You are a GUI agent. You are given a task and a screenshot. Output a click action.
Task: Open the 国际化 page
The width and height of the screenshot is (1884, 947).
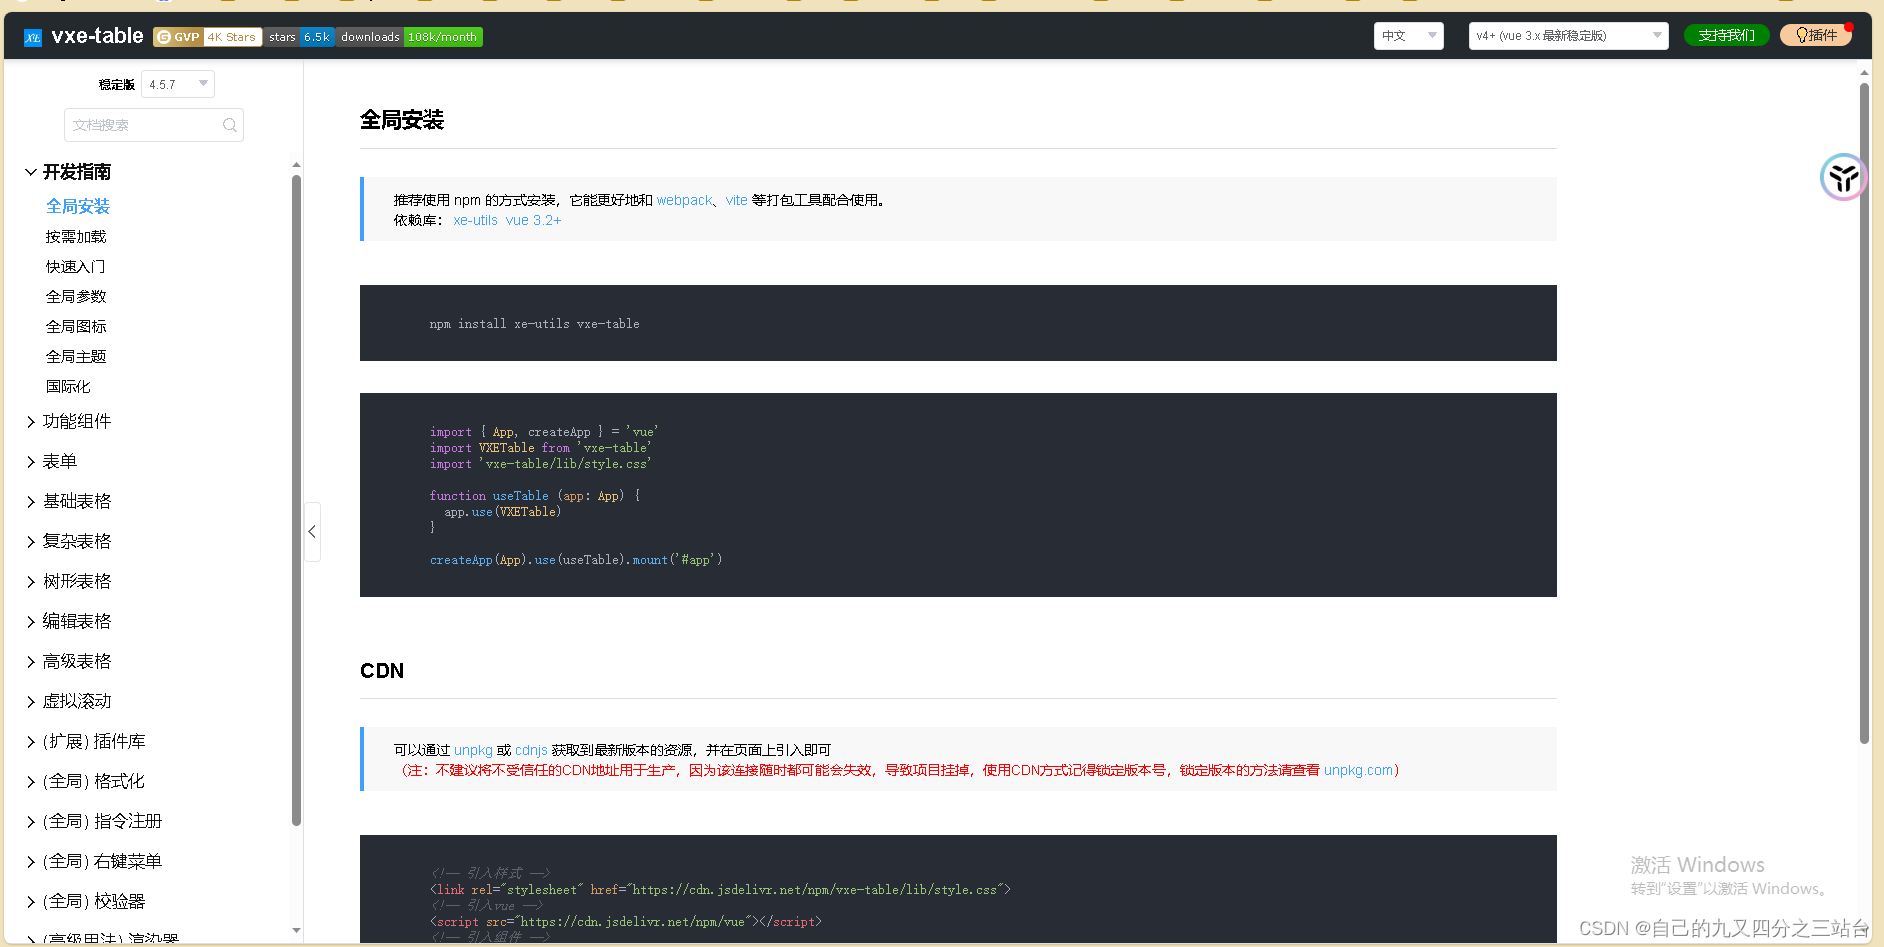point(68,387)
